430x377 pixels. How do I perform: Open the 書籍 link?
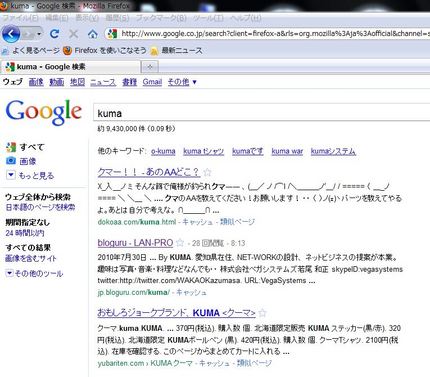point(129,82)
